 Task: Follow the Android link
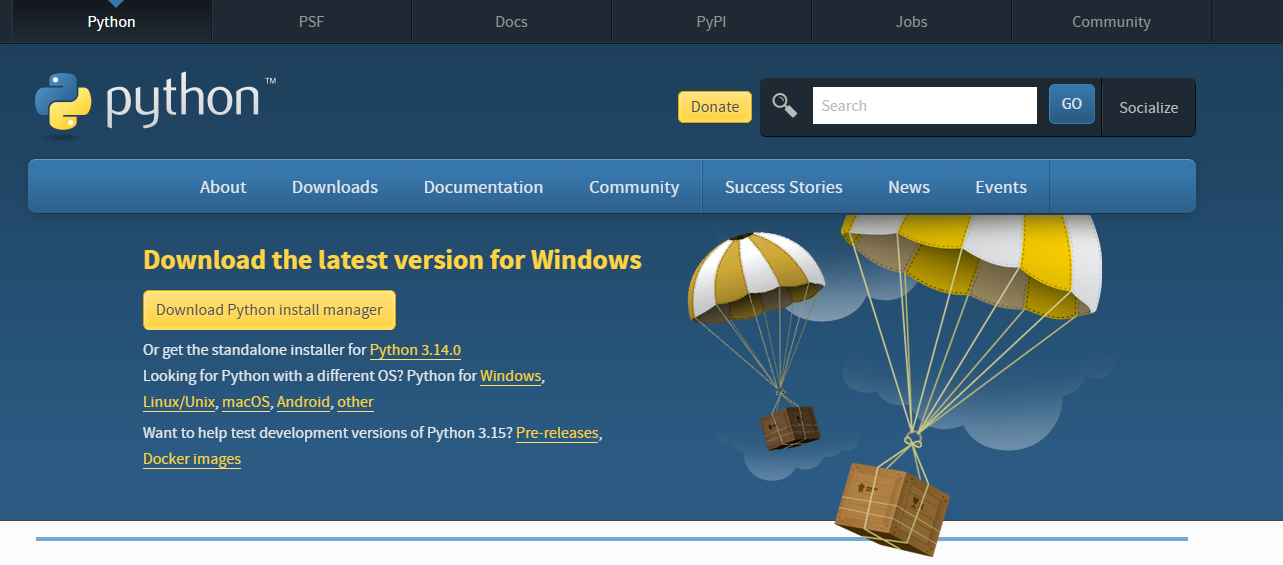(303, 402)
